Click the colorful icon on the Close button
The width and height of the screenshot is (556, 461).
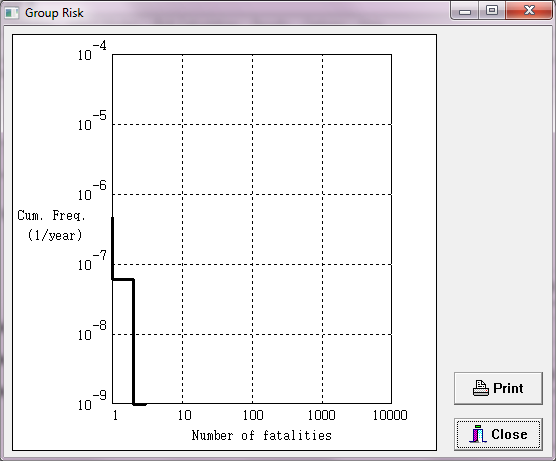point(478,434)
